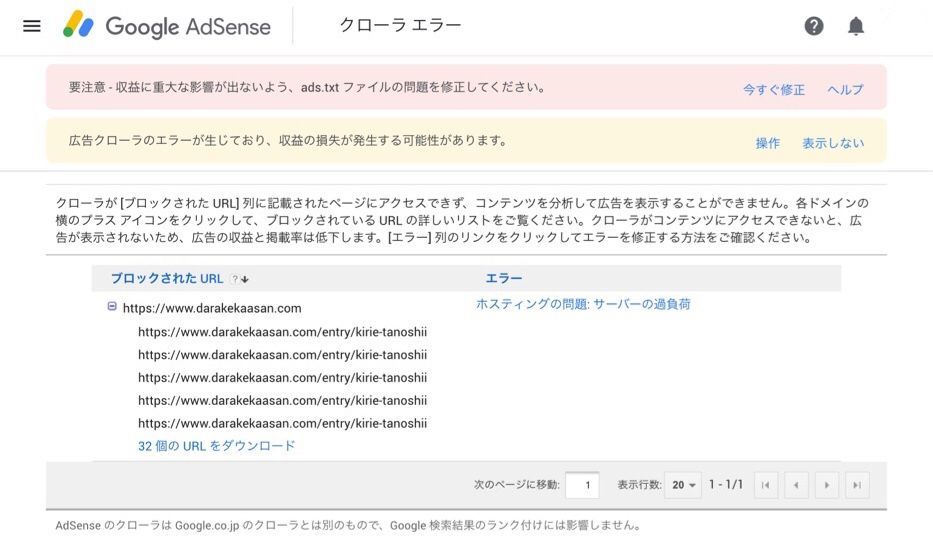
Task: Go to last page button
Action: click(x=857, y=485)
